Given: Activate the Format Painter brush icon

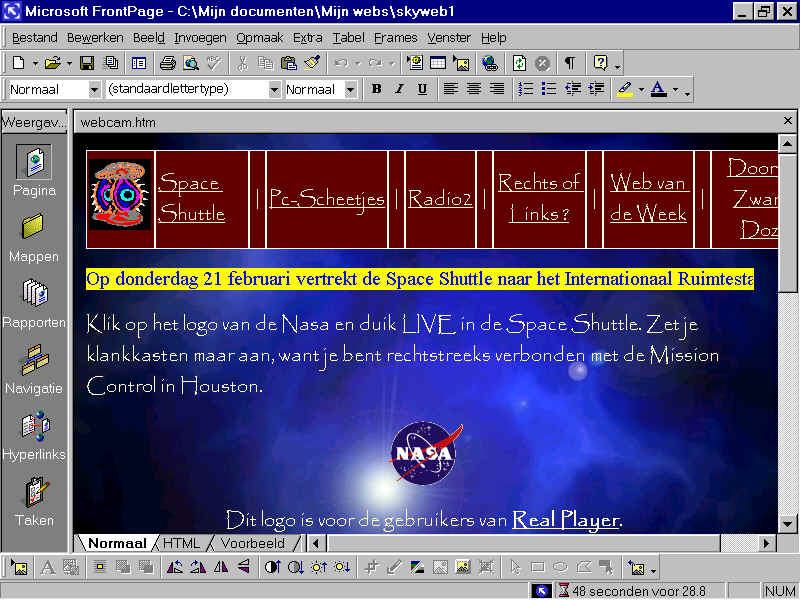Looking at the screenshot, I should click(x=312, y=63).
